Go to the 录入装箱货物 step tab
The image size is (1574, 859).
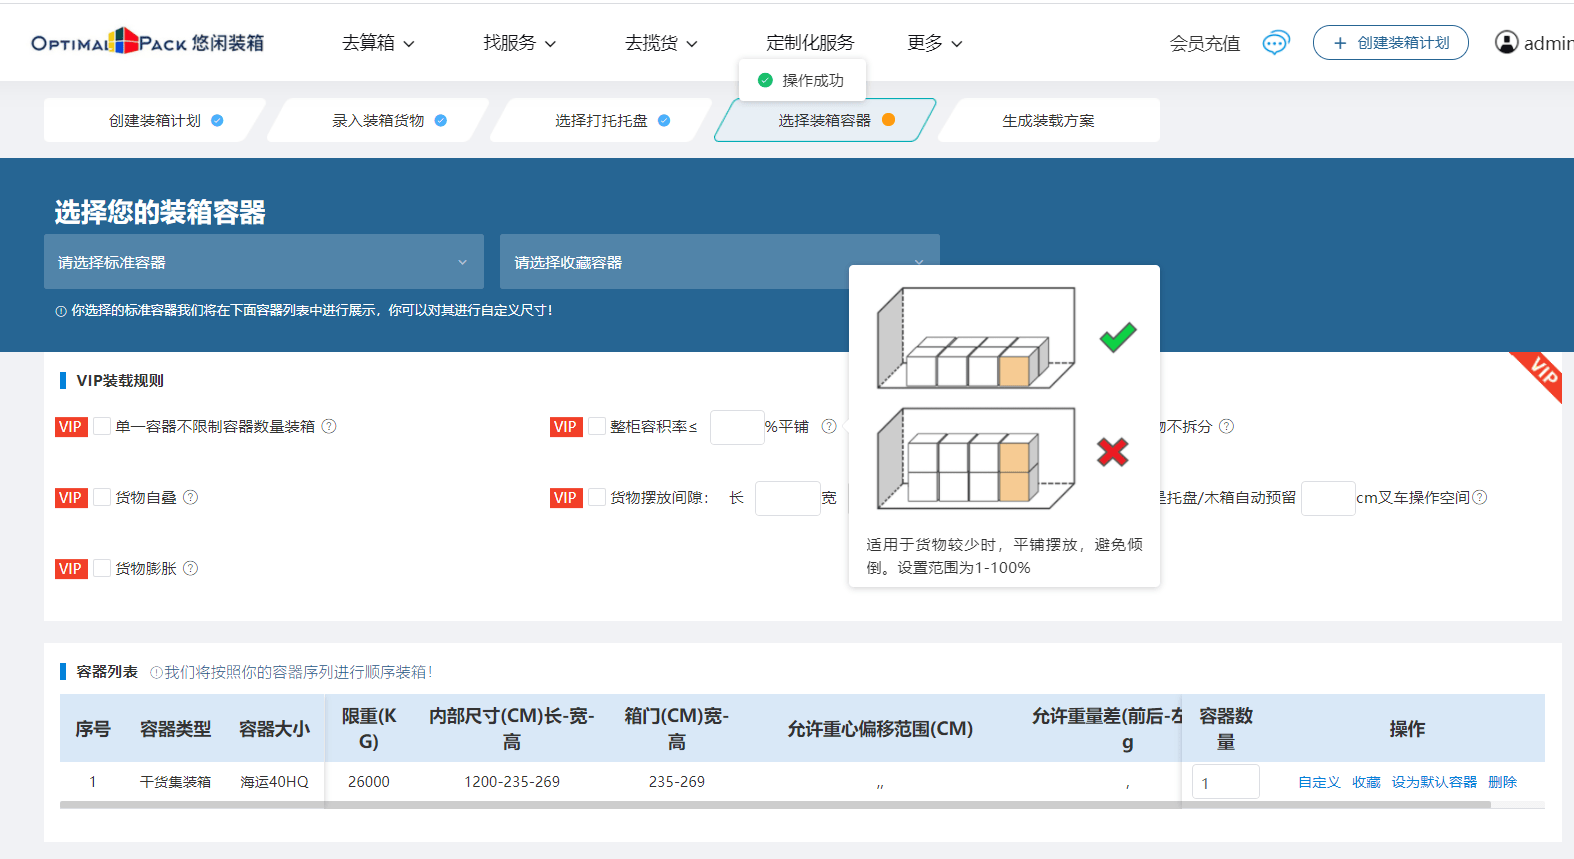(x=378, y=120)
